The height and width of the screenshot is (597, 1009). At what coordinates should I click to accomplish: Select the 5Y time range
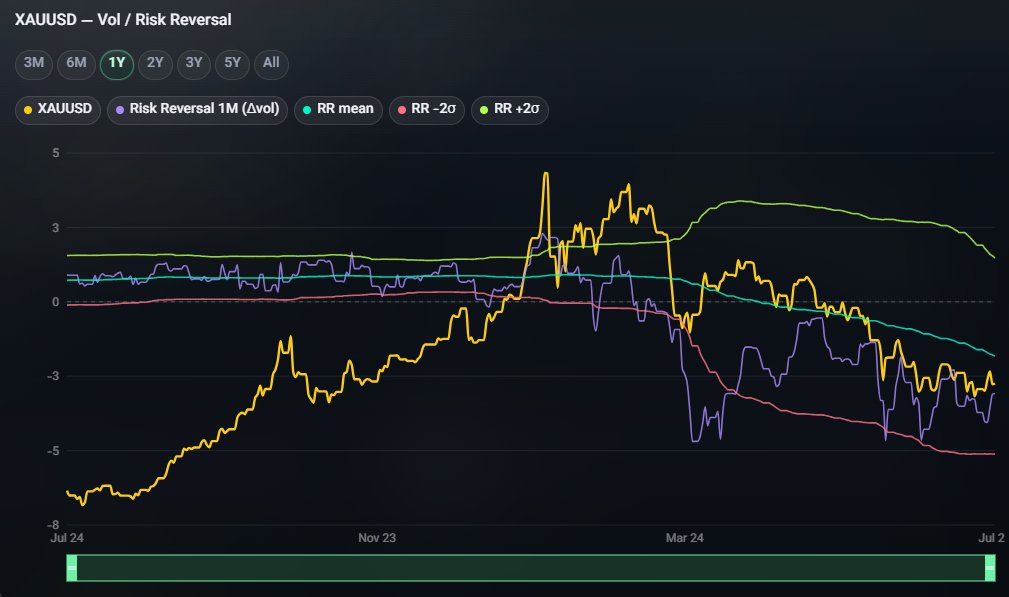pyautogui.click(x=232, y=64)
